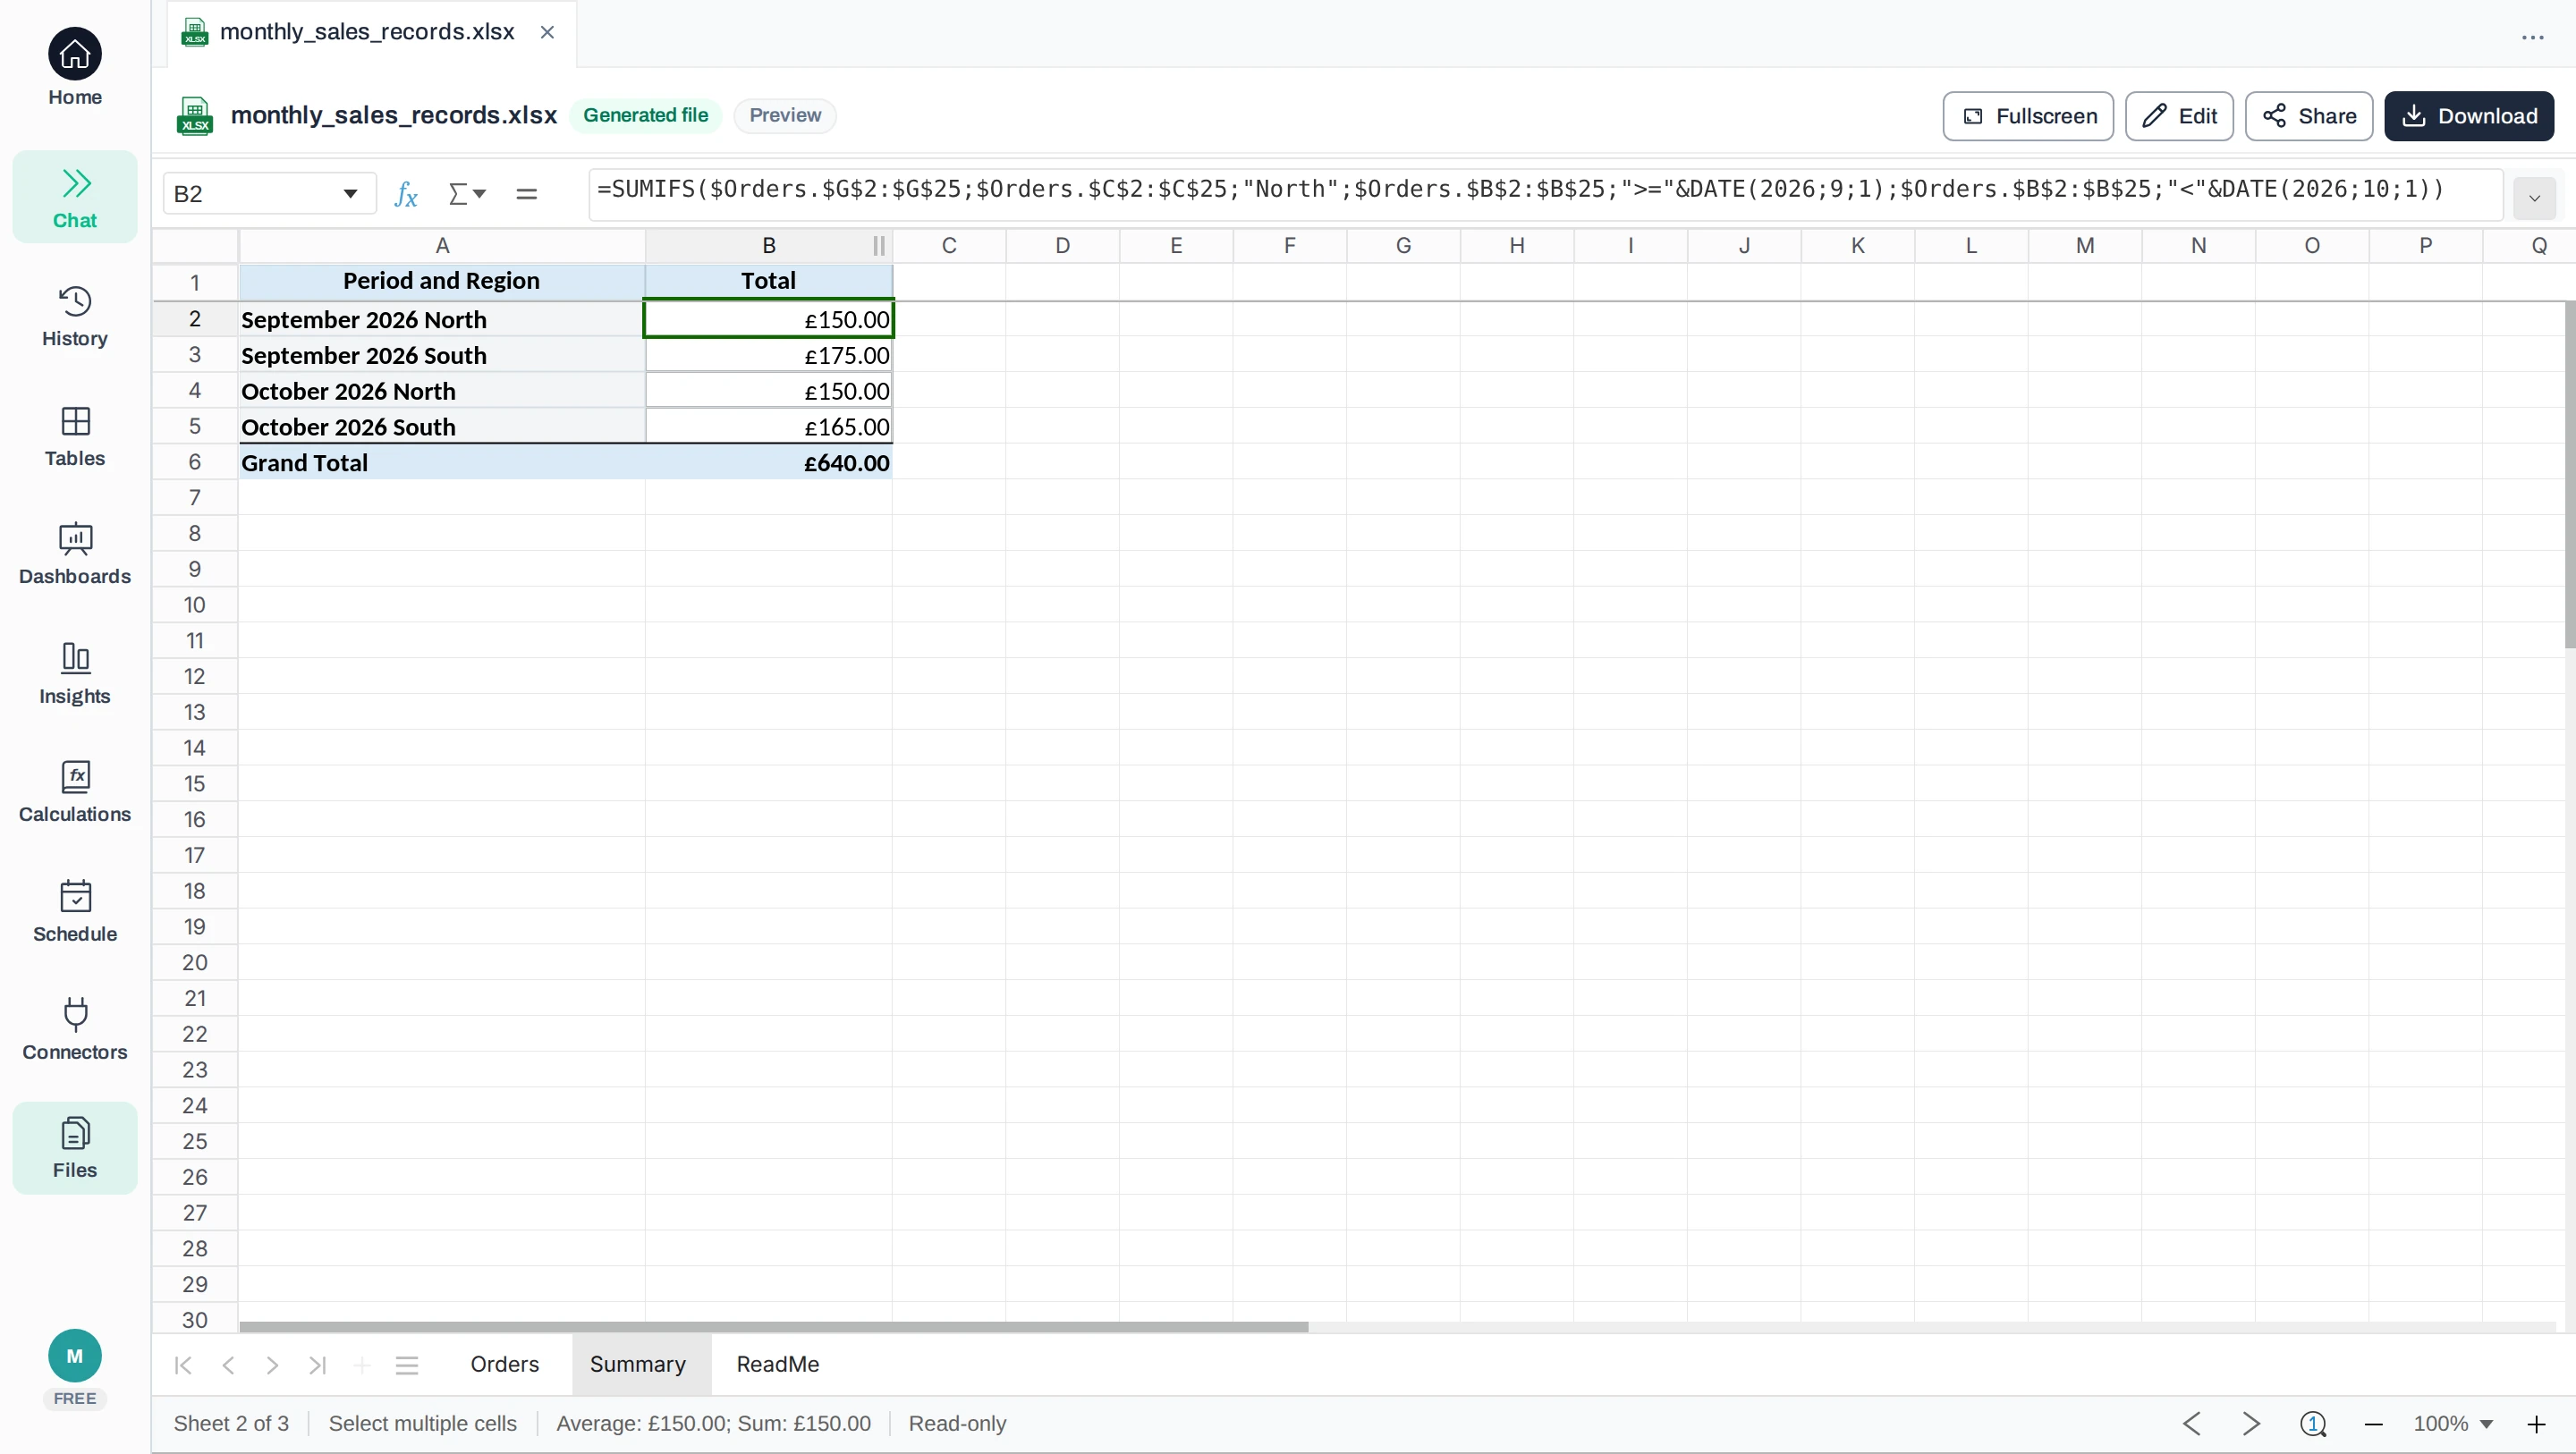Expand the Name Box dropdown arrow
This screenshot has height=1454, width=2576.
click(350, 193)
